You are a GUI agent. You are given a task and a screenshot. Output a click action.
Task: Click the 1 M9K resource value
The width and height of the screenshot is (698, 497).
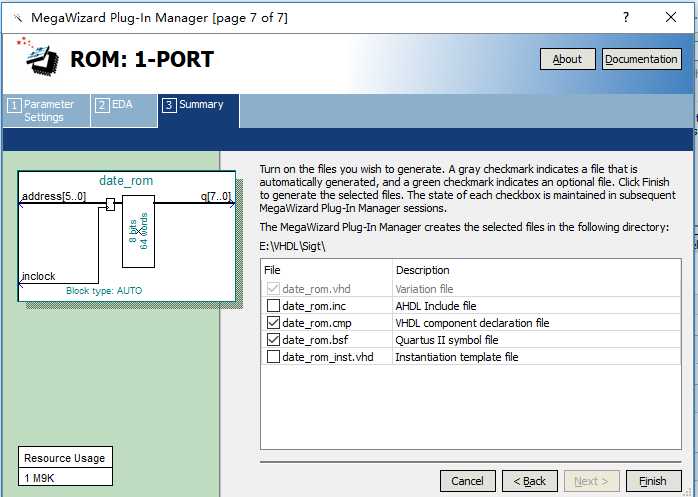[x=39, y=478]
